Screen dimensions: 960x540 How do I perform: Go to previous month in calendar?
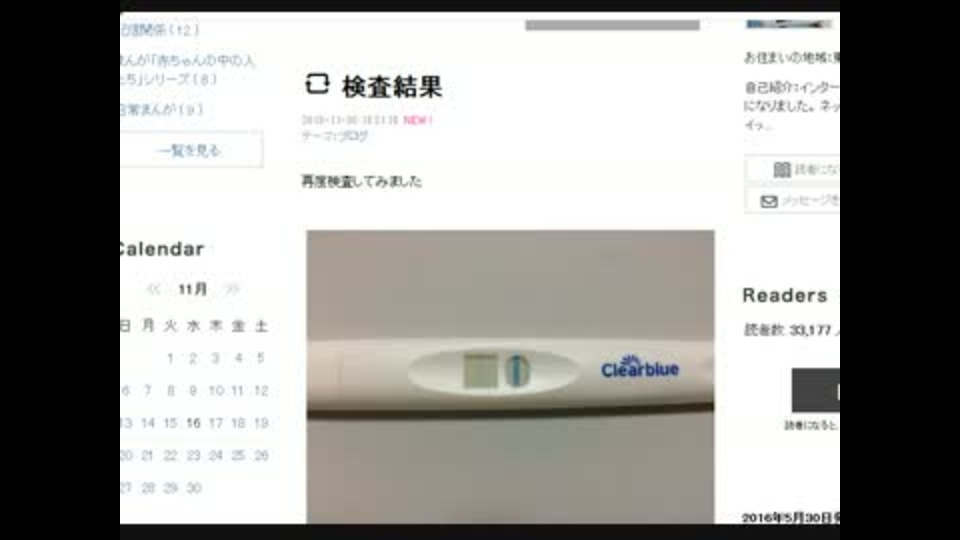(x=154, y=289)
